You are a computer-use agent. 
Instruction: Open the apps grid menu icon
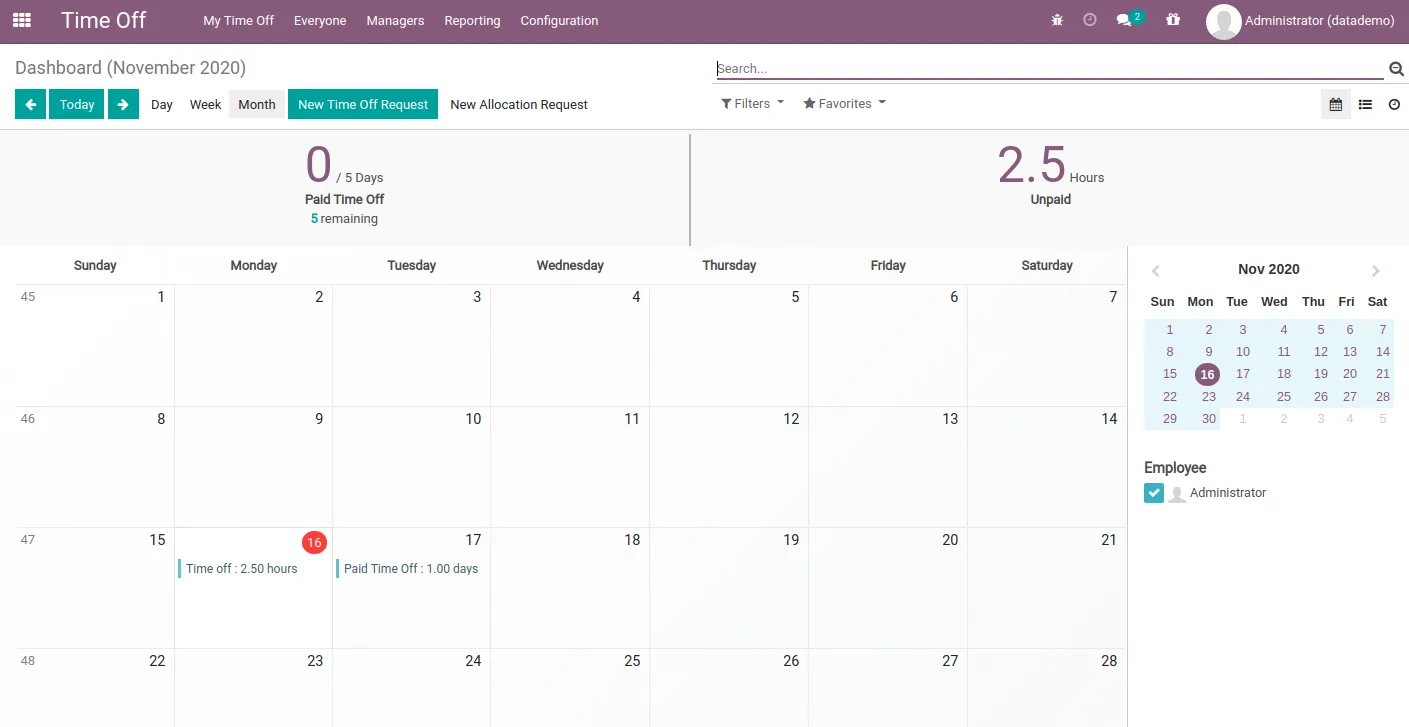pos(21,20)
